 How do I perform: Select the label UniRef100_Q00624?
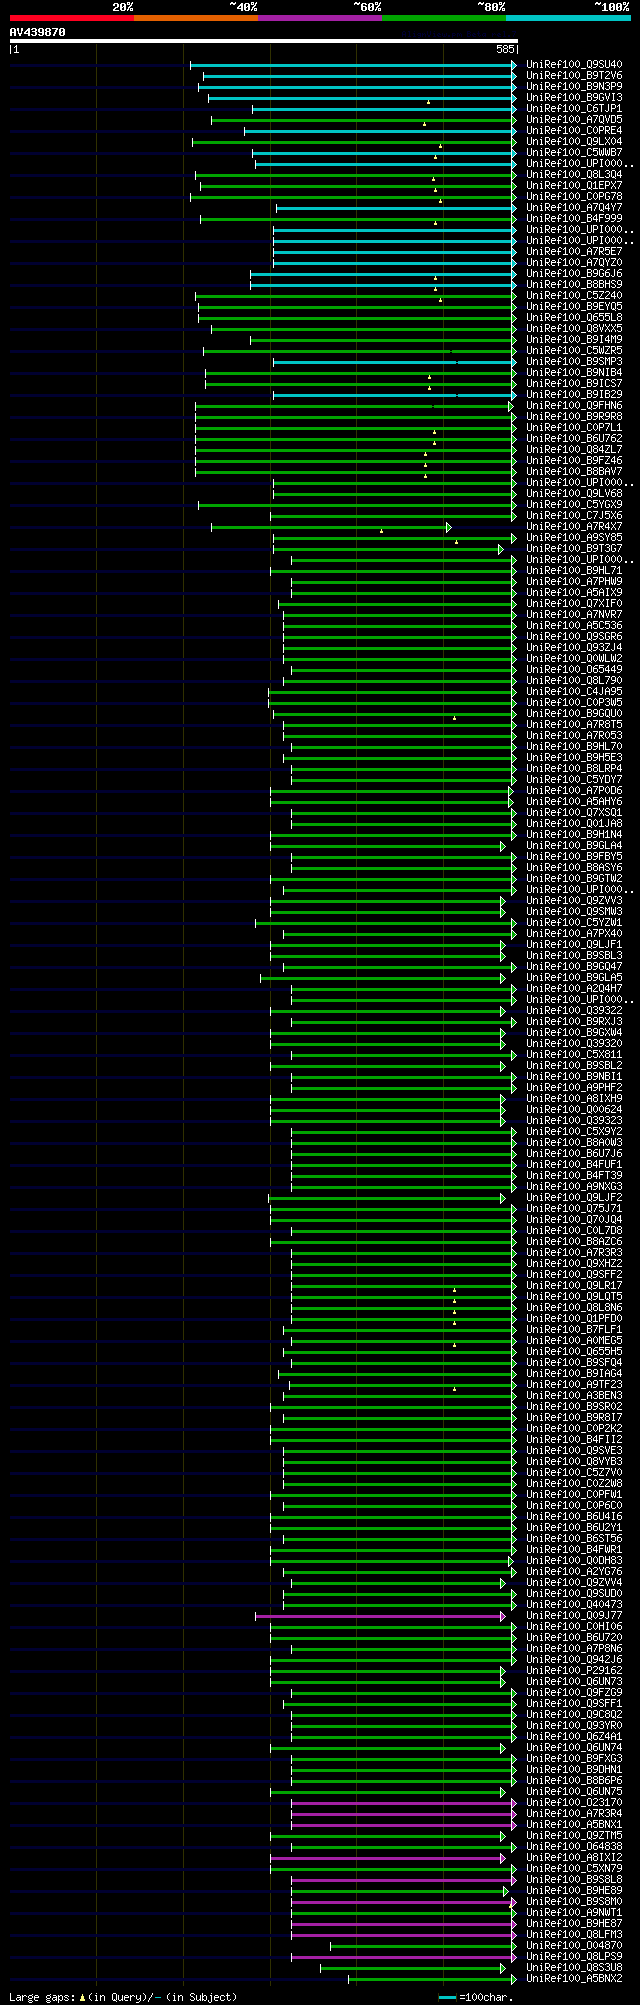coord(574,1109)
